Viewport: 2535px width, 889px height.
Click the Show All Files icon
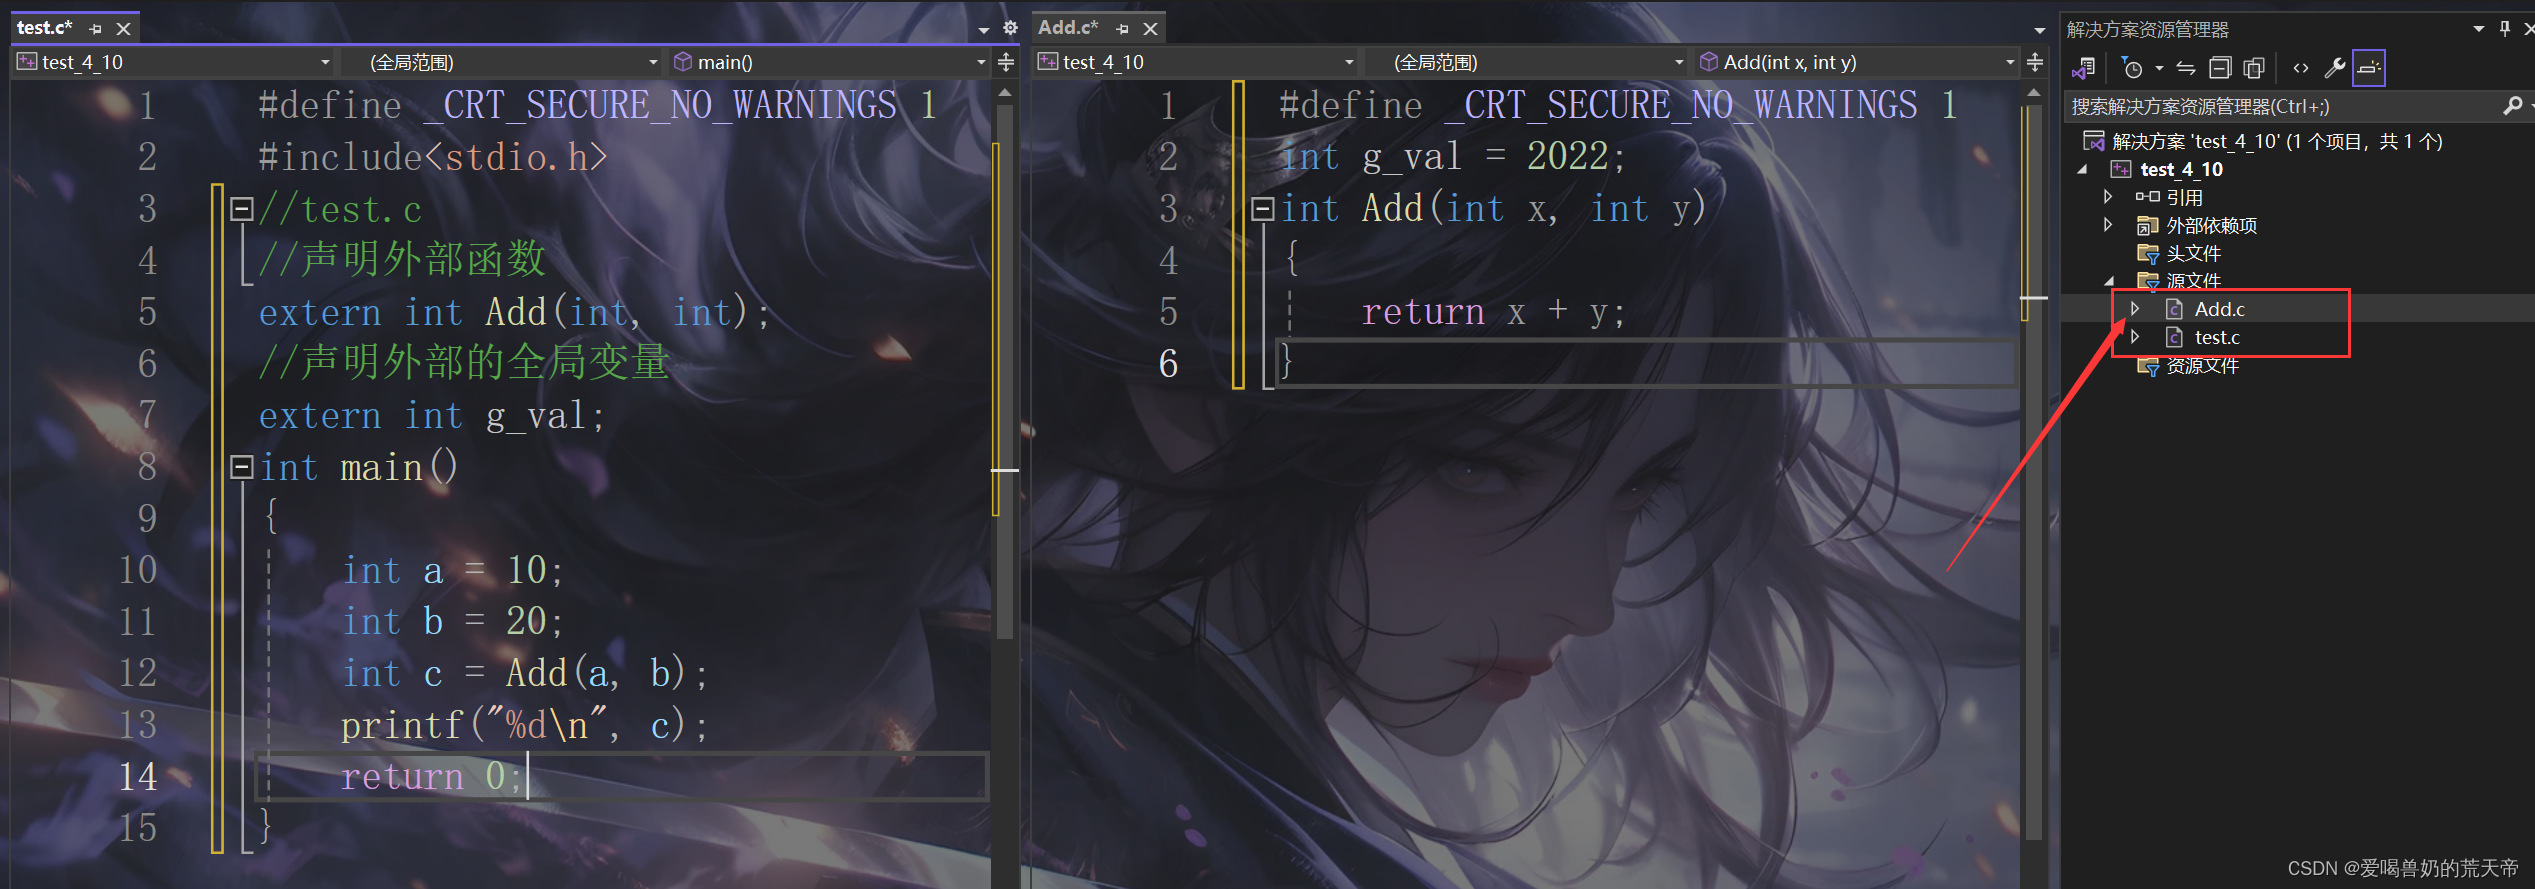2254,68
